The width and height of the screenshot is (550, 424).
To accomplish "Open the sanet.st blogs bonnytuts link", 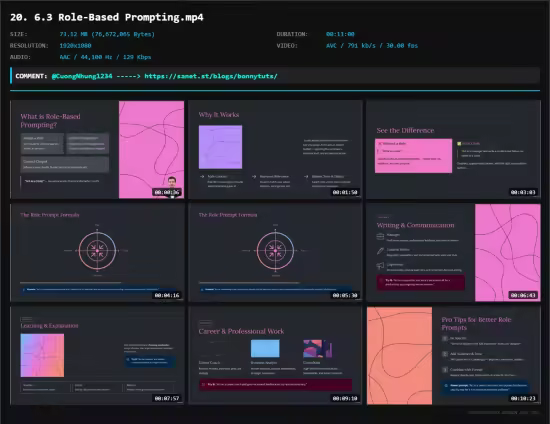I will click(211, 76).
